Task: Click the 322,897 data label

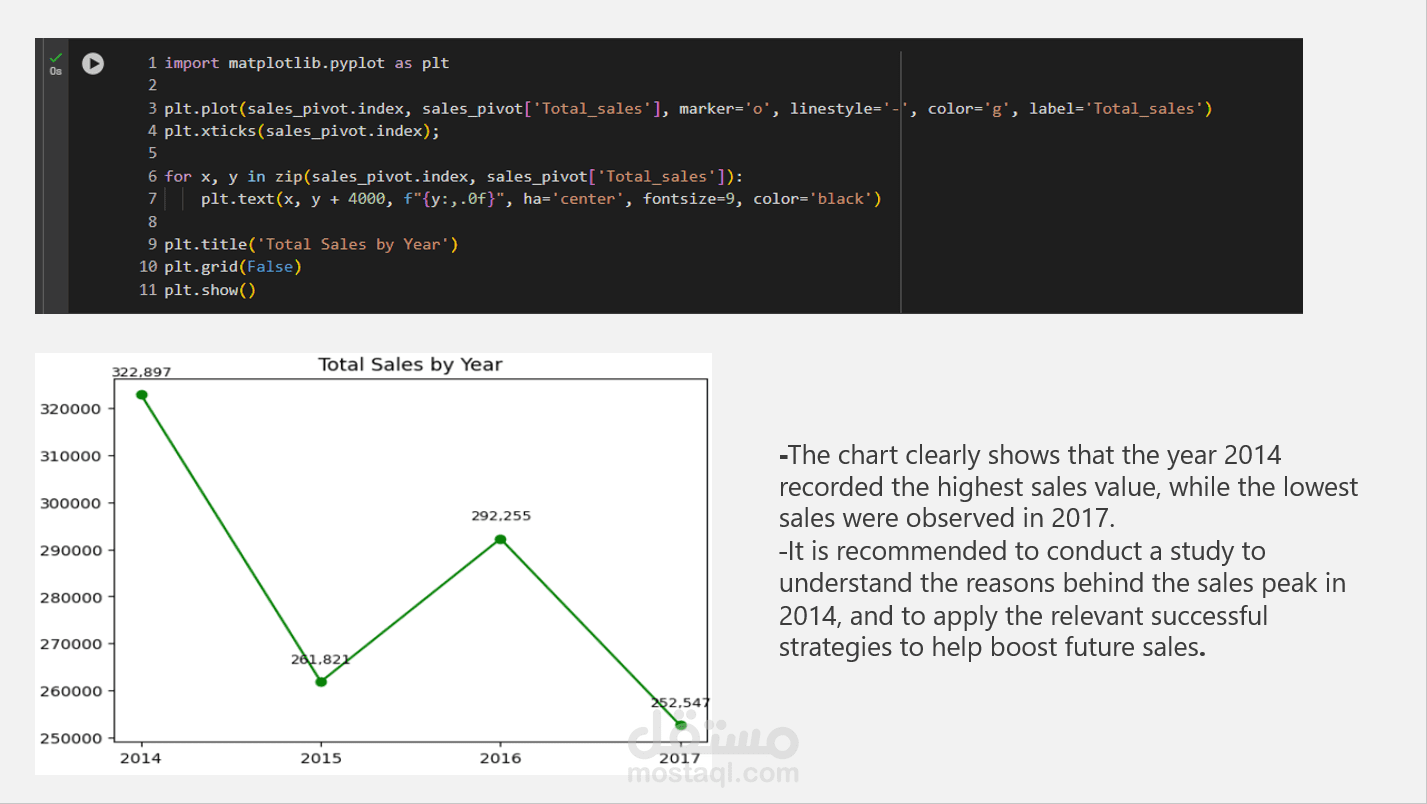Action: tap(141, 372)
